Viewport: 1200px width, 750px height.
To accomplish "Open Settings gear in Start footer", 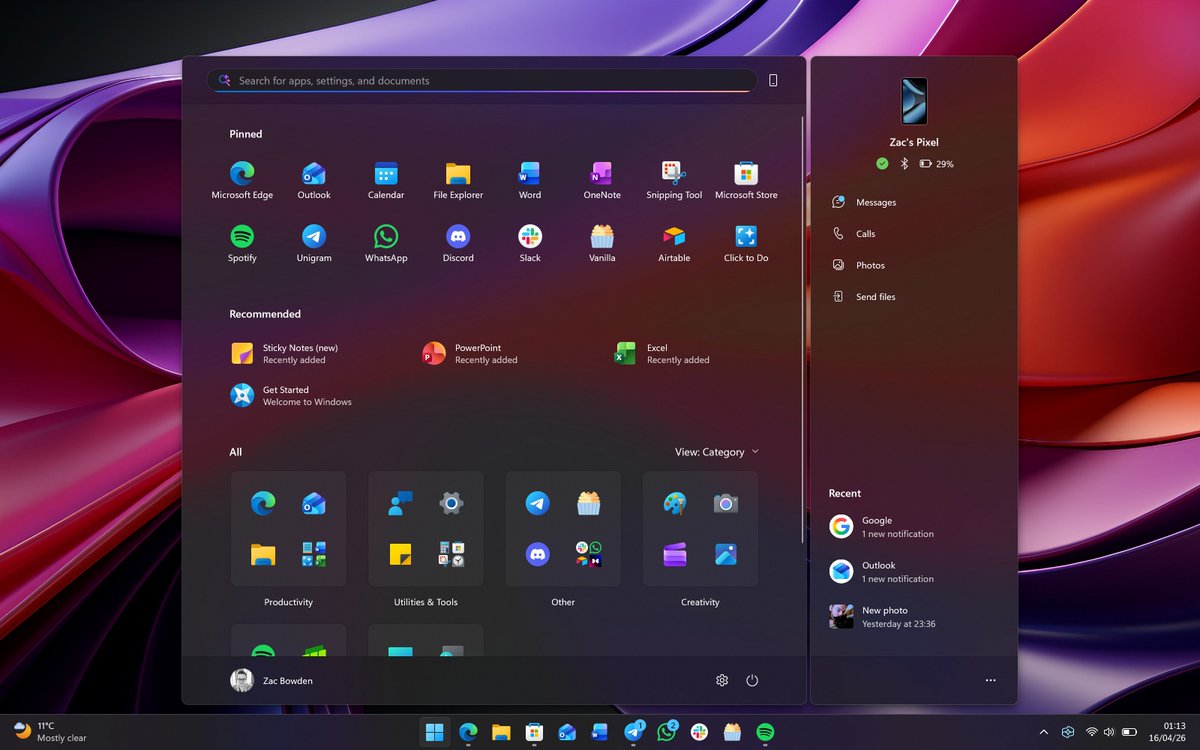I will coord(722,680).
